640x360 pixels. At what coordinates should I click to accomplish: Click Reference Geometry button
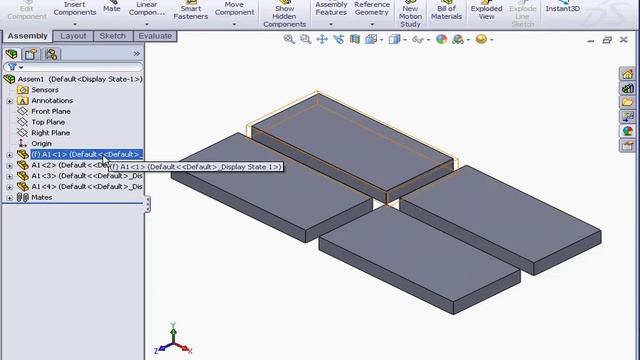tap(372, 8)
